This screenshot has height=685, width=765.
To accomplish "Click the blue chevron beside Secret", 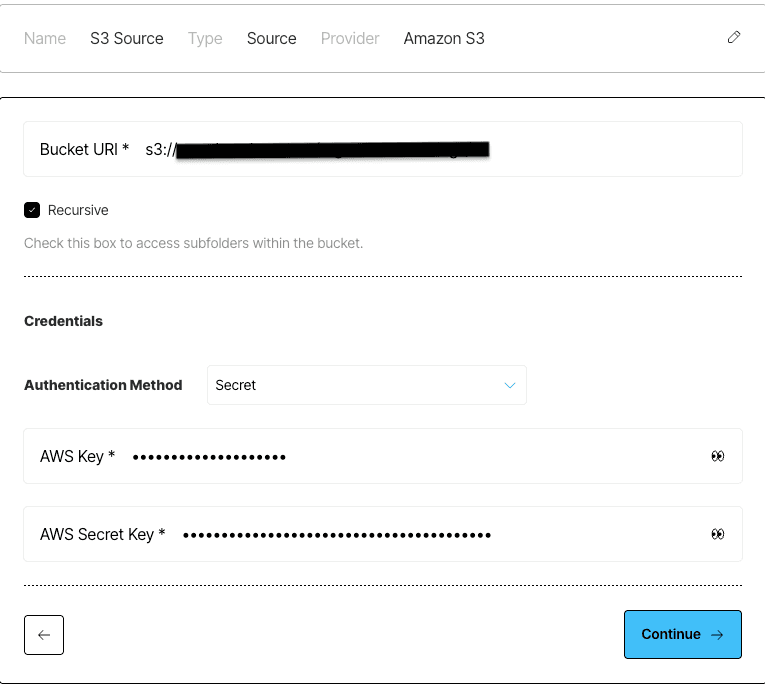I will pyautogui.click(x=510, y=385).
